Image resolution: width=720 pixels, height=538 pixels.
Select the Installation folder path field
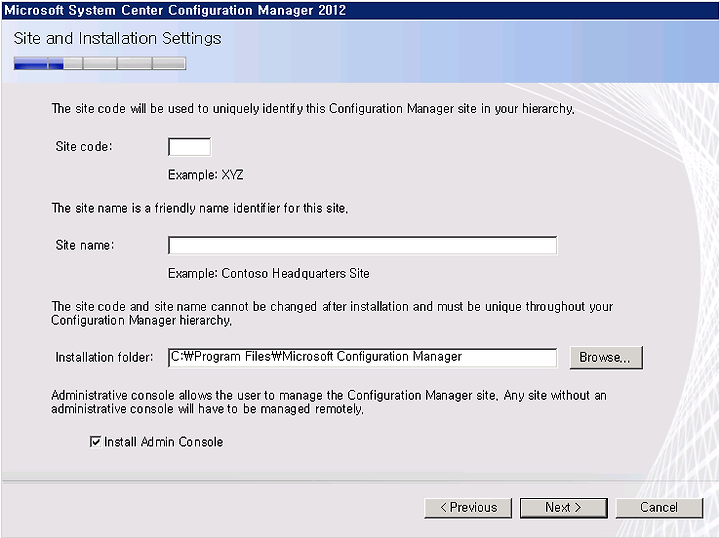click(362, 357)
